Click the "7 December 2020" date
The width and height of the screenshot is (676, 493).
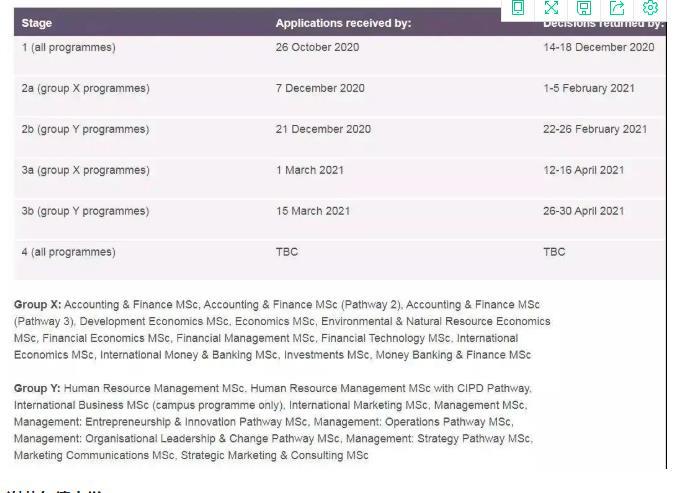tap(320, 88)
